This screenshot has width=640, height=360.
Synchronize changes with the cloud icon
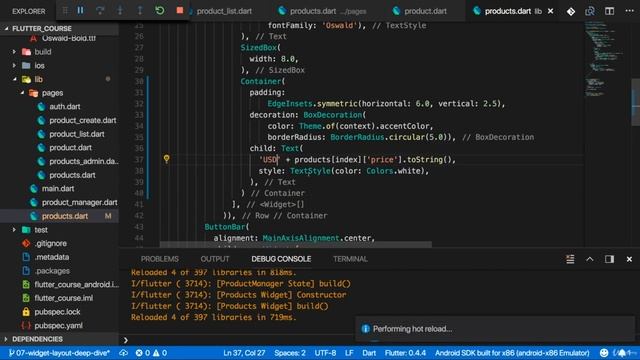pyautogui.click(x=123, y=353)
